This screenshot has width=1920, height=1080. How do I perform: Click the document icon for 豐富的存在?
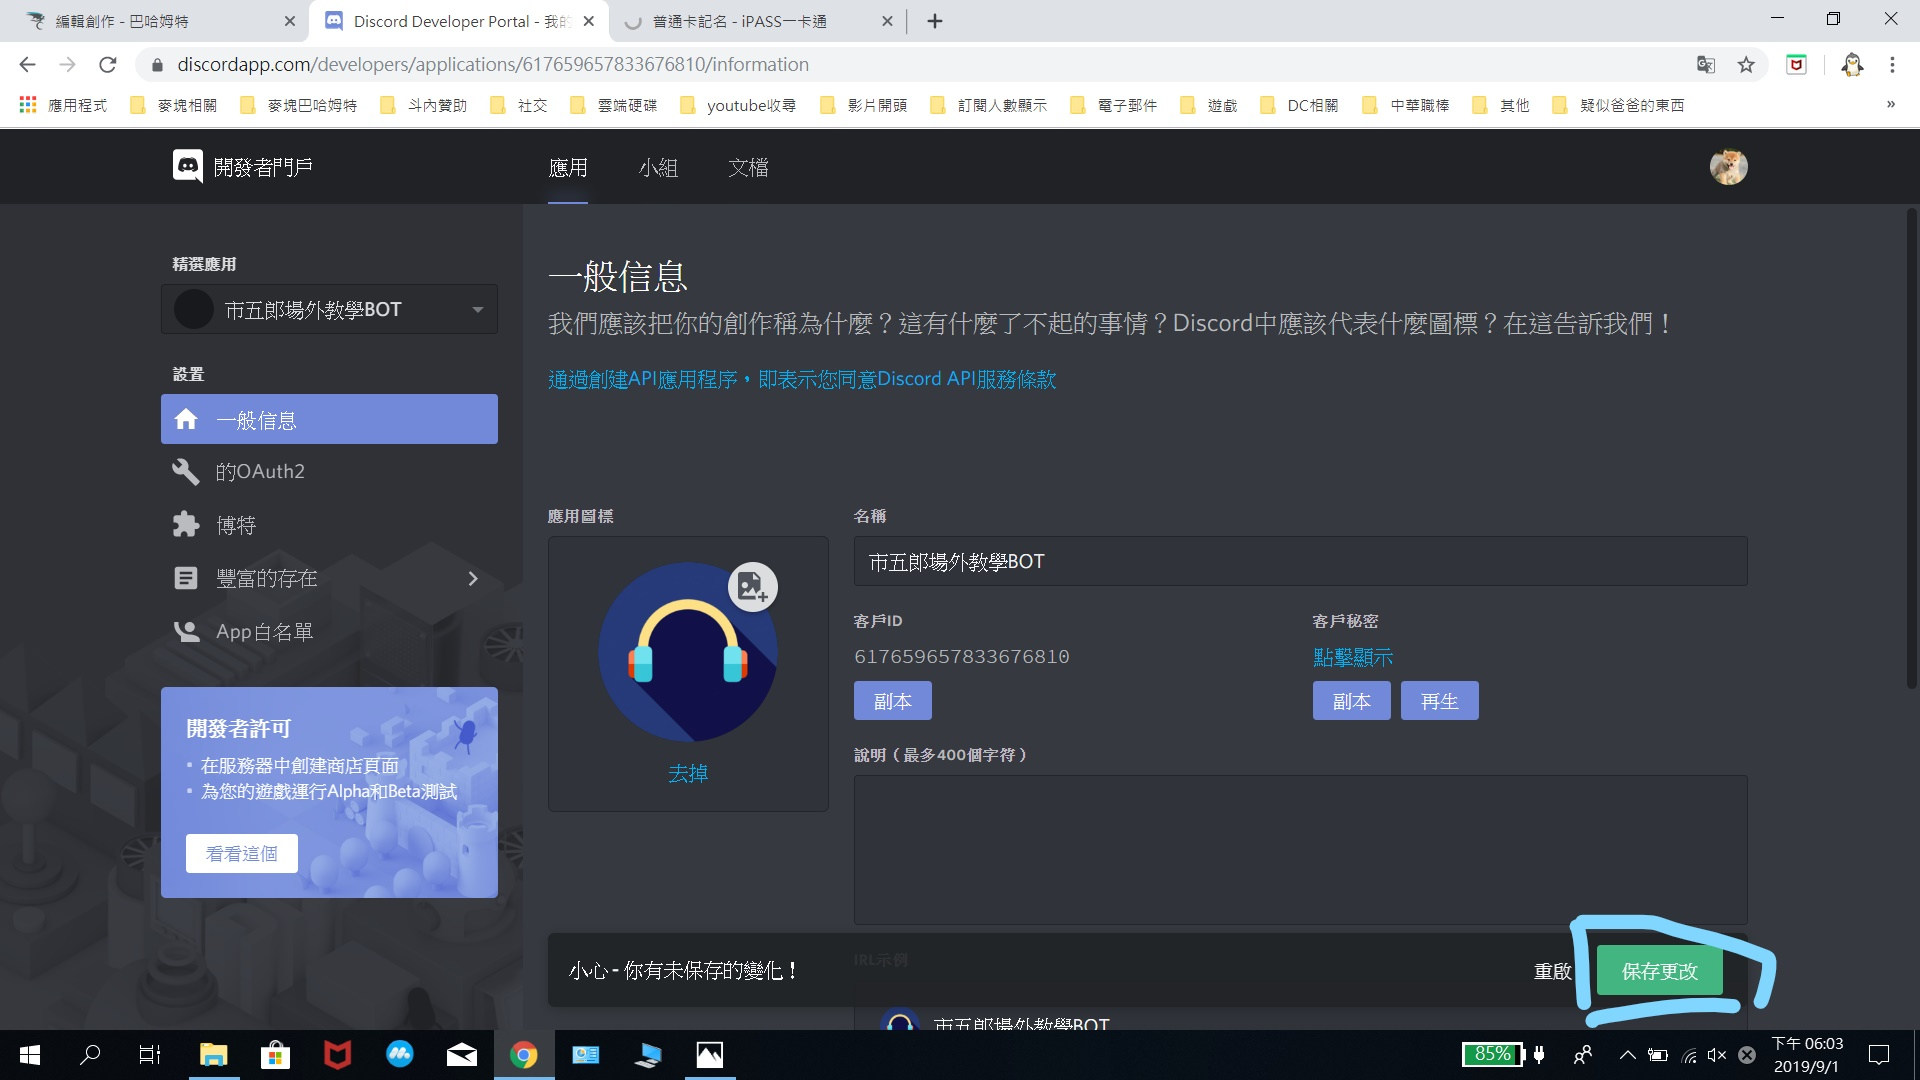[186, 578]
